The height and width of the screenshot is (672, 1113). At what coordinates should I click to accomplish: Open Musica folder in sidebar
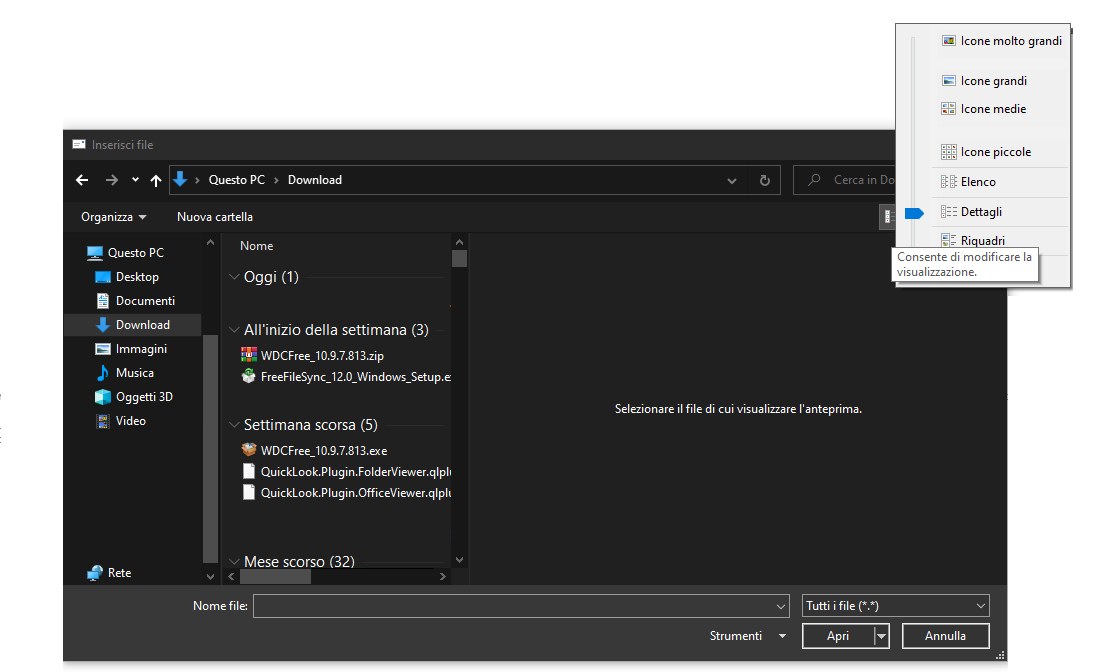click(134, 373)
